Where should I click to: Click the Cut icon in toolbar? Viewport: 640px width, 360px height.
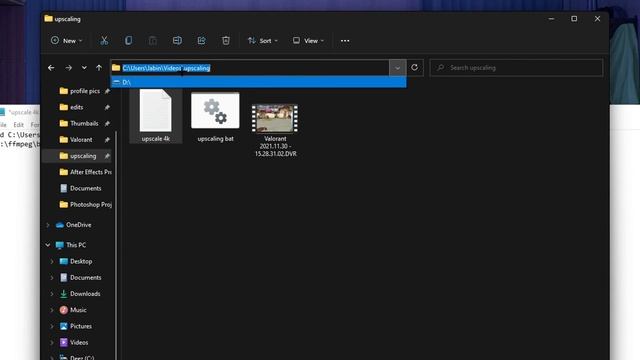tap(104, 40)
